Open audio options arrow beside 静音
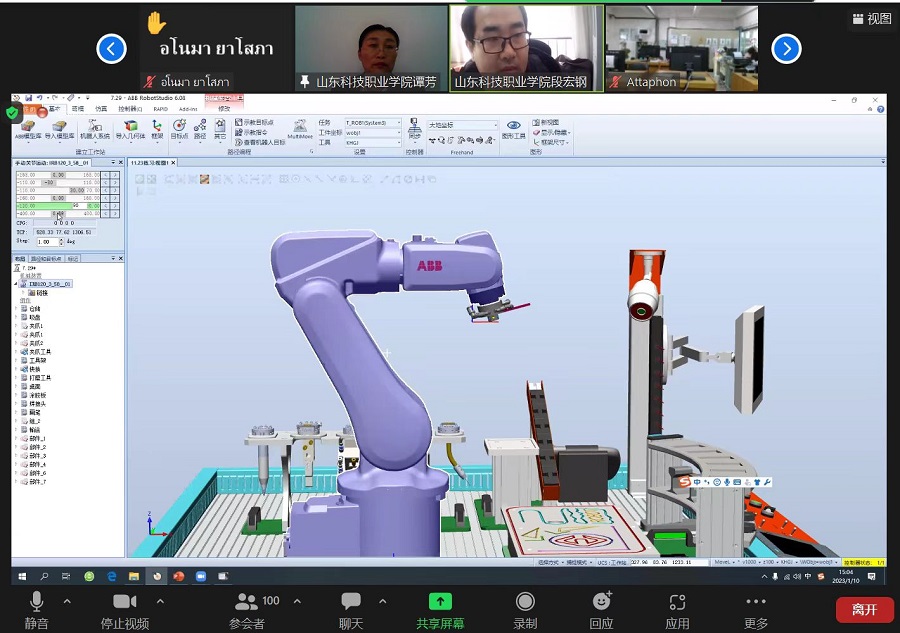 tap(67, 601)
